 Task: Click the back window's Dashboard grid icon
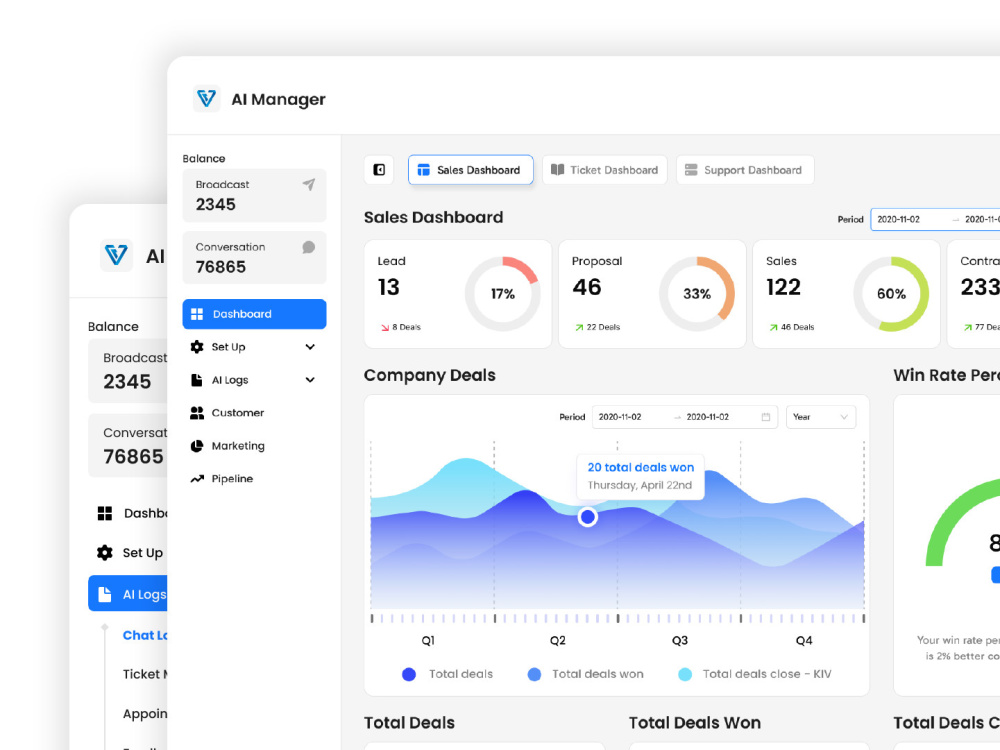(x=105, y=513)
